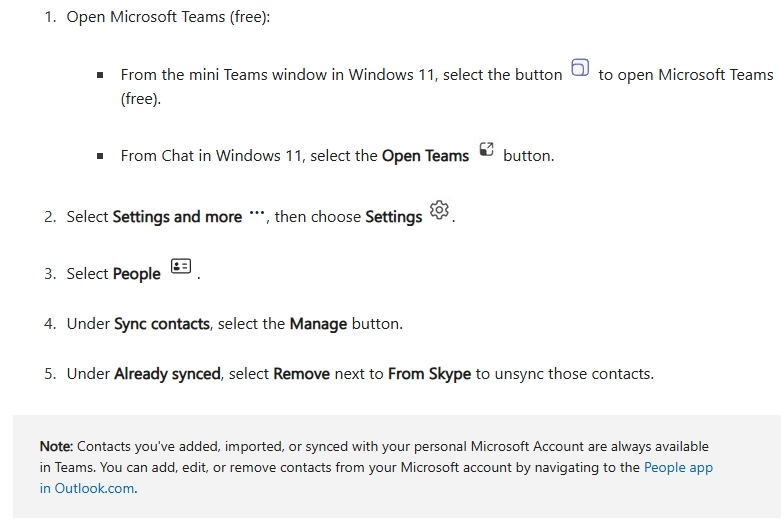The width and height of the screenshot is (783, 528).
Task: Click the second square bullet marker
Action: (x=100, y=157)
